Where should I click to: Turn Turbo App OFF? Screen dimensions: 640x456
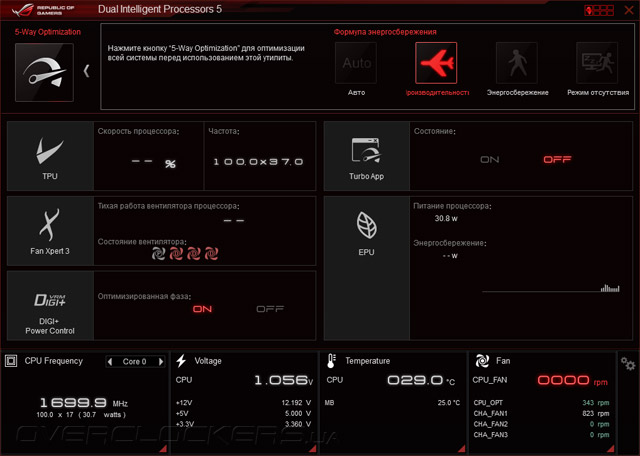coord(557,160)
